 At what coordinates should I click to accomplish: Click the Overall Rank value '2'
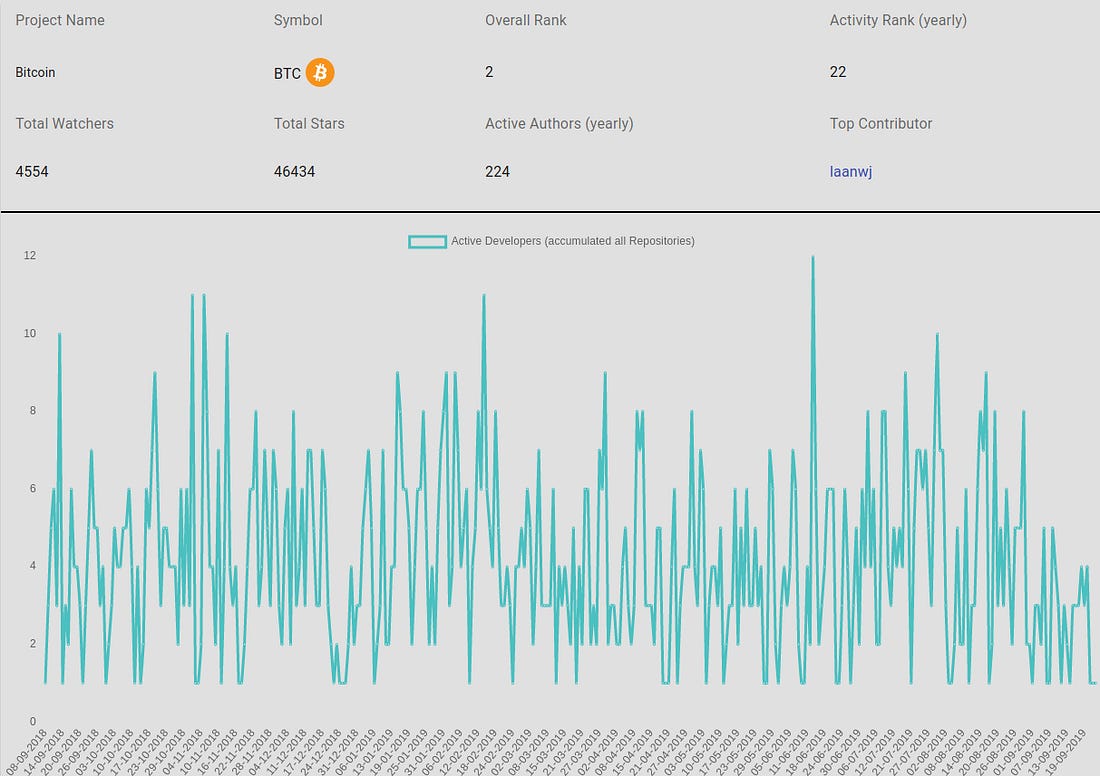489,72
